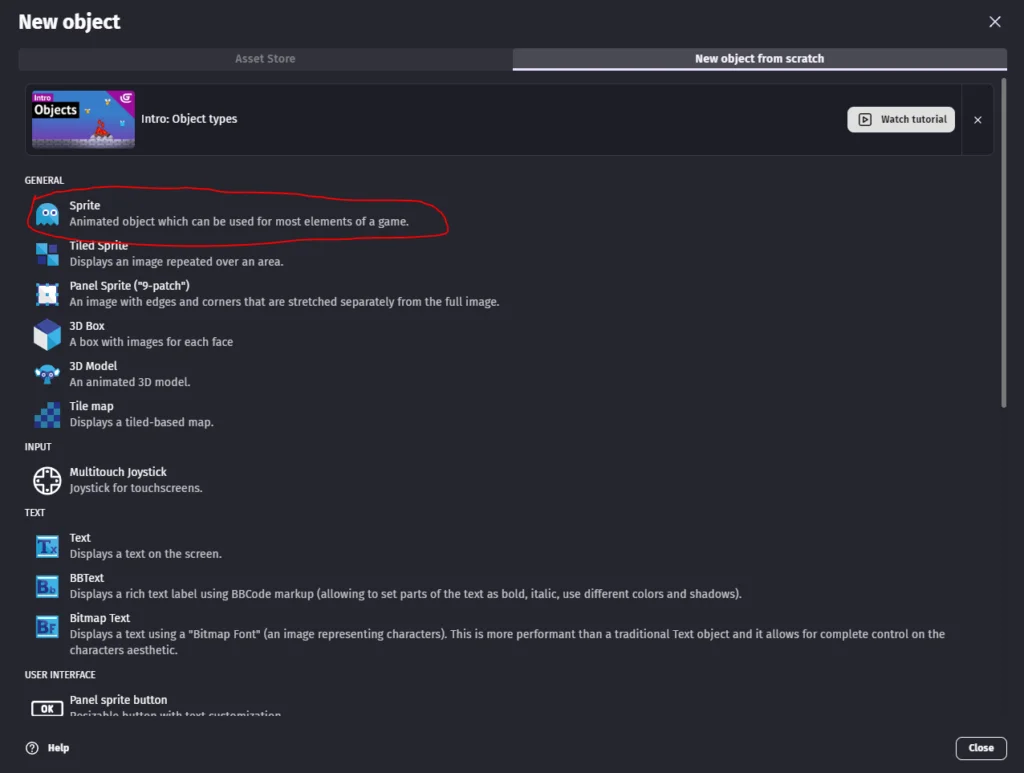This screenshot has width=1024, height=773.
Task: Open the Help link
Action: click(49, 748)
